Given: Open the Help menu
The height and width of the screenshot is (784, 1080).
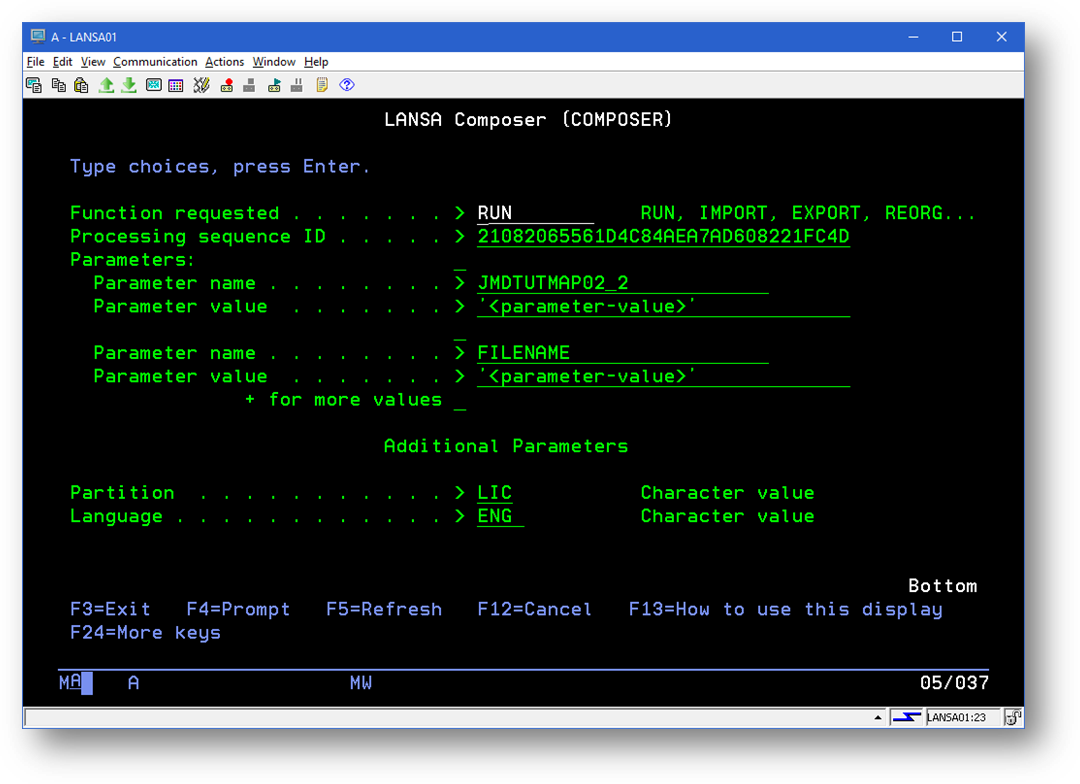Looking at the screenshot, I should point(316,62).
